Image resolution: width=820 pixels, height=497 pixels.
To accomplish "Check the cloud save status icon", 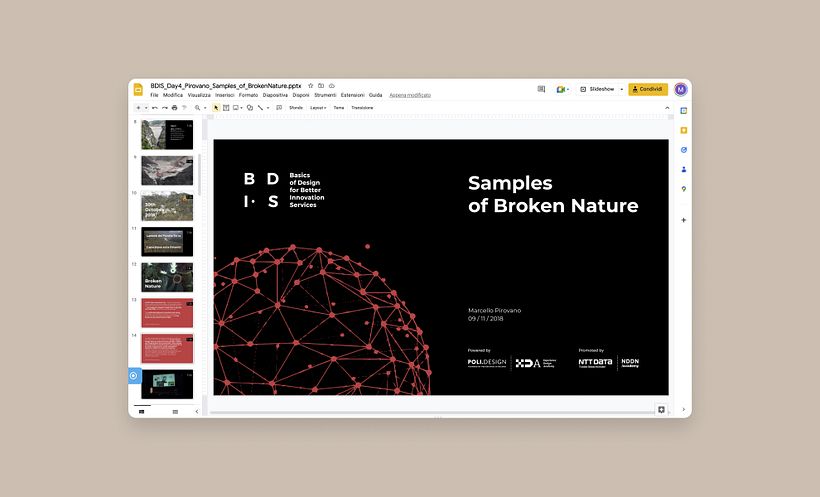I will point(332,86).
